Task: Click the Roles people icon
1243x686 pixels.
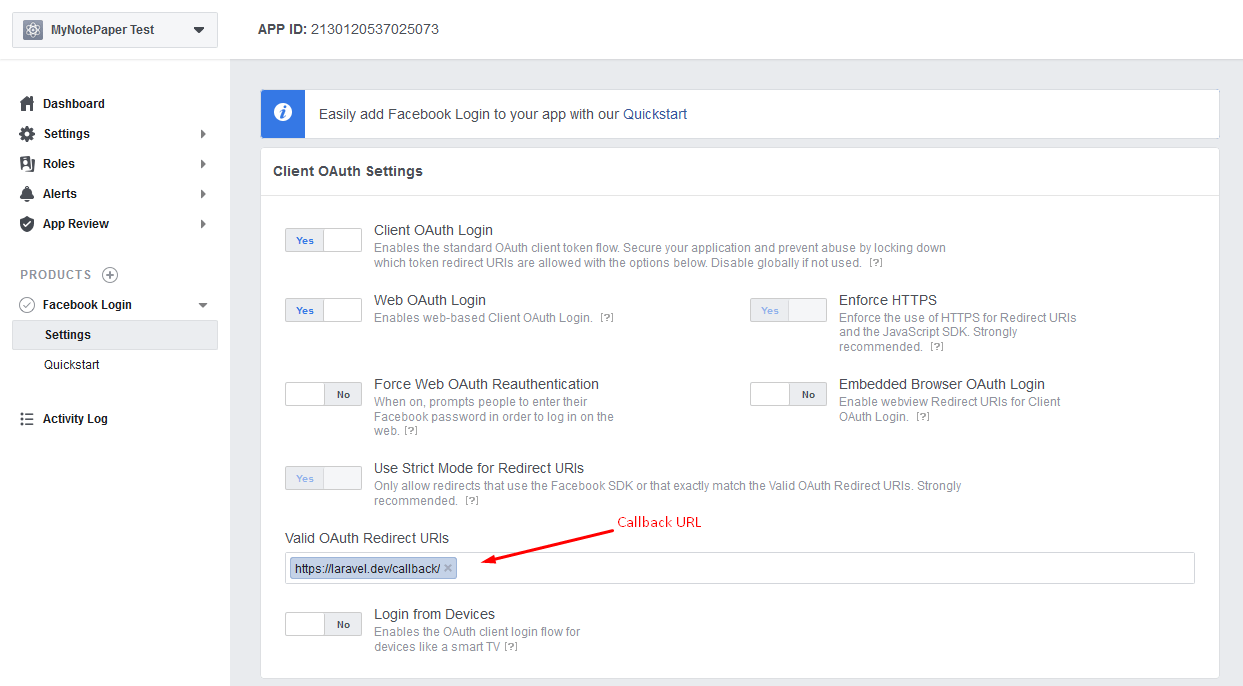Action: click(27, 164)
